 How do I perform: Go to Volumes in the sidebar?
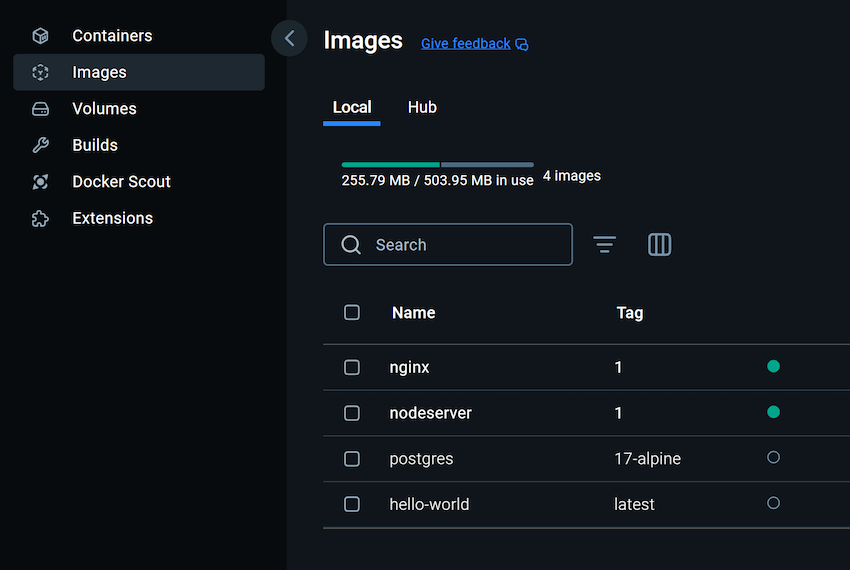click(139, 109)
